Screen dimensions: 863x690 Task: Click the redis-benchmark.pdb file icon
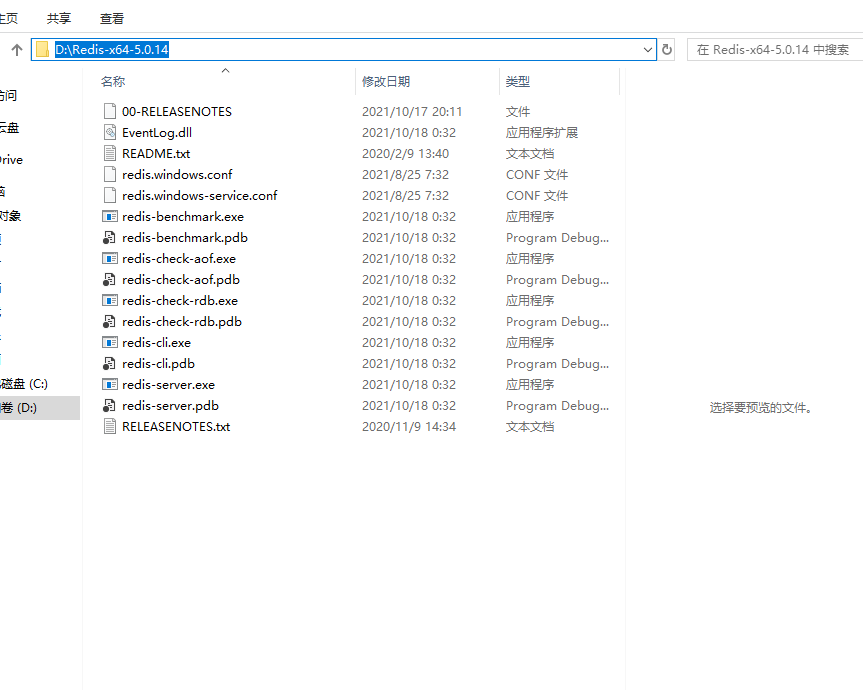point(110,237)
